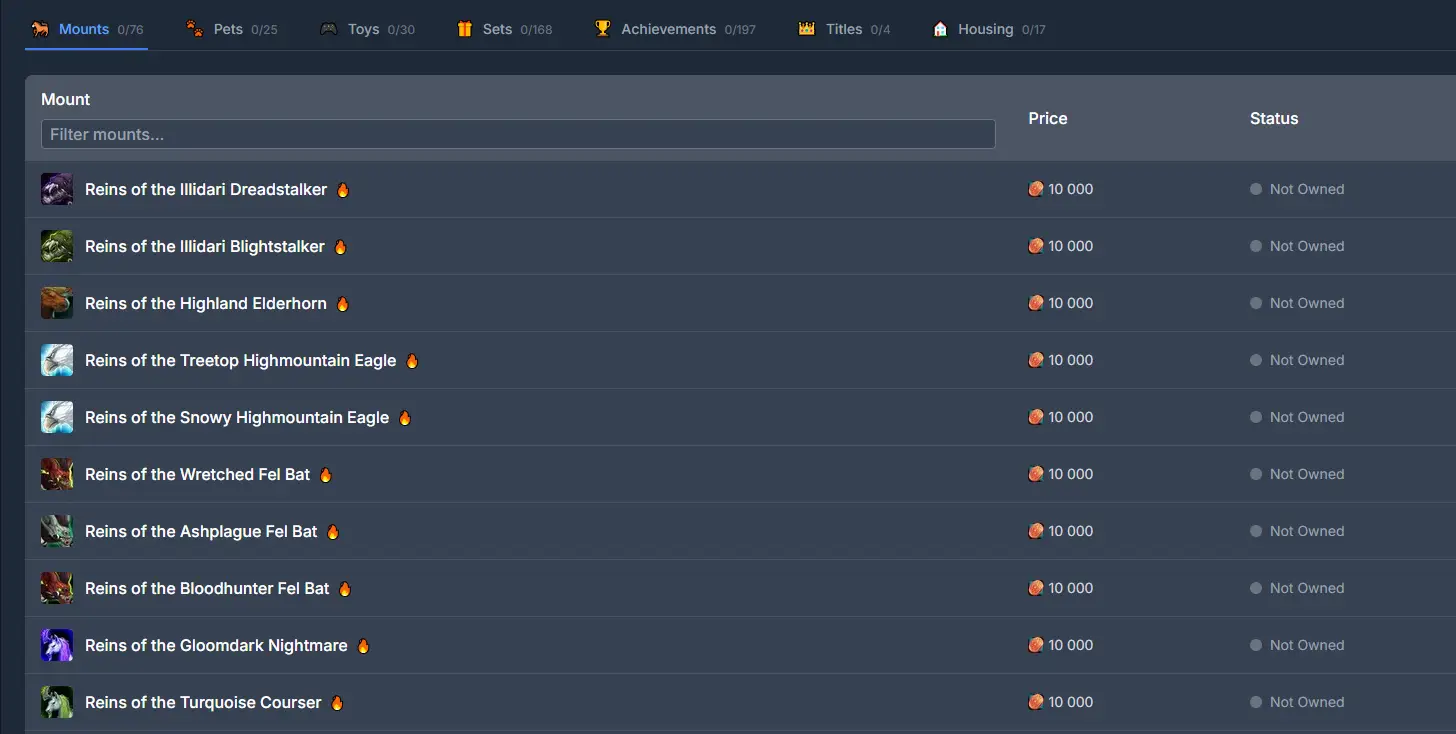1456x734 pixels.
Task: Go to the Titles tab
Action: click(843, 29)
